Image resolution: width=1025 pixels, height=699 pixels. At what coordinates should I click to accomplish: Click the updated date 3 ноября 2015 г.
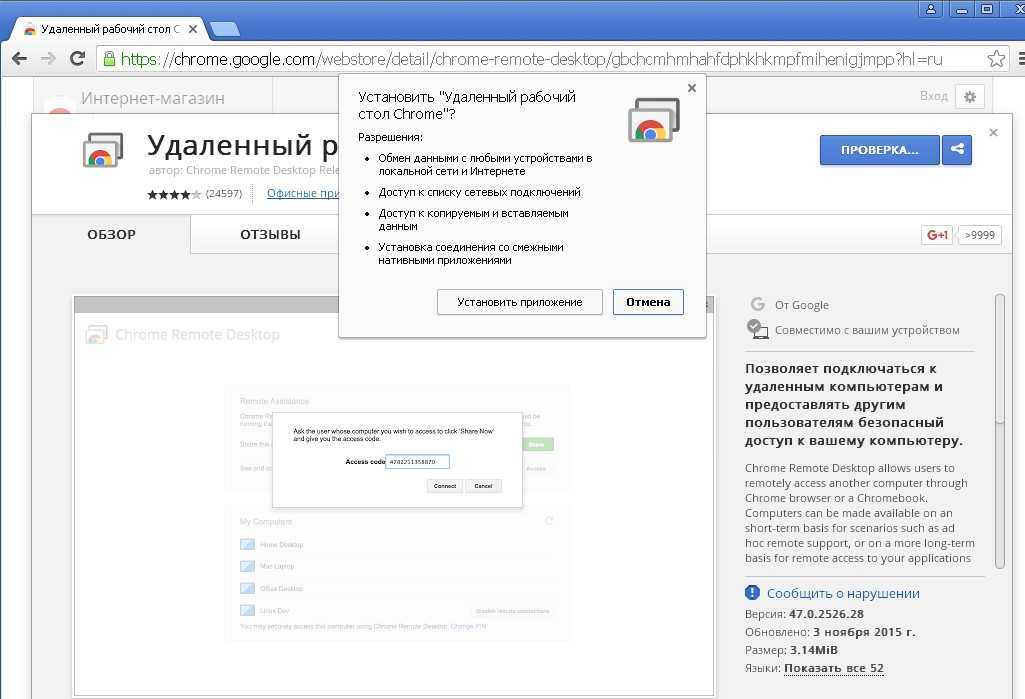coord(864,632)
